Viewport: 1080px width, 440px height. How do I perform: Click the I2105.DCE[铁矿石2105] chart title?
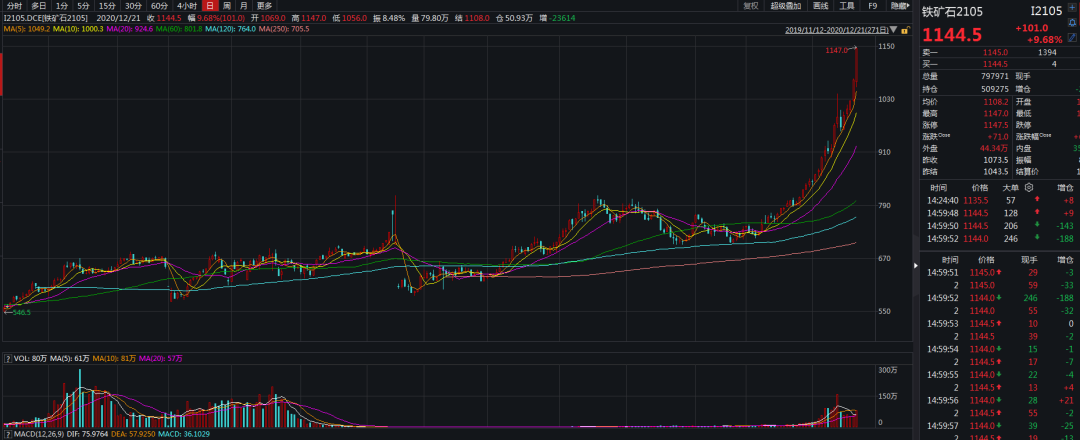[45, 17]
